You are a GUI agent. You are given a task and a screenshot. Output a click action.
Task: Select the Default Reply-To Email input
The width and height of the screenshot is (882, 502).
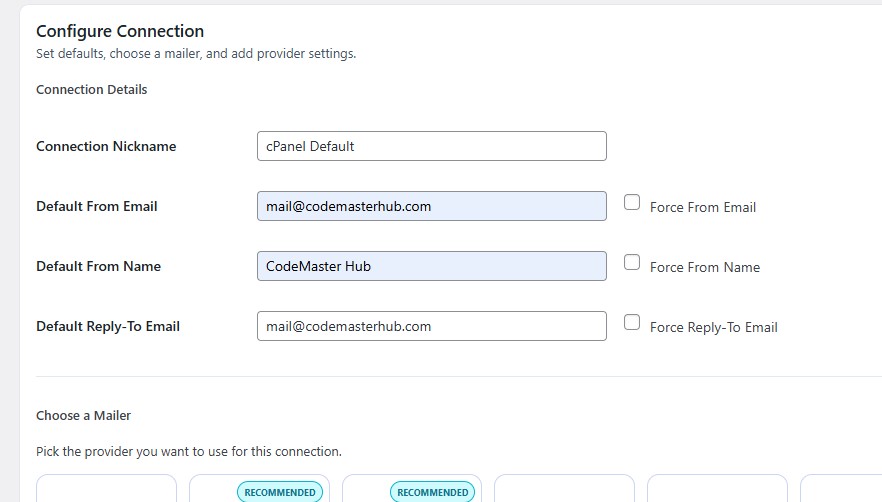(x=431, y=326)
